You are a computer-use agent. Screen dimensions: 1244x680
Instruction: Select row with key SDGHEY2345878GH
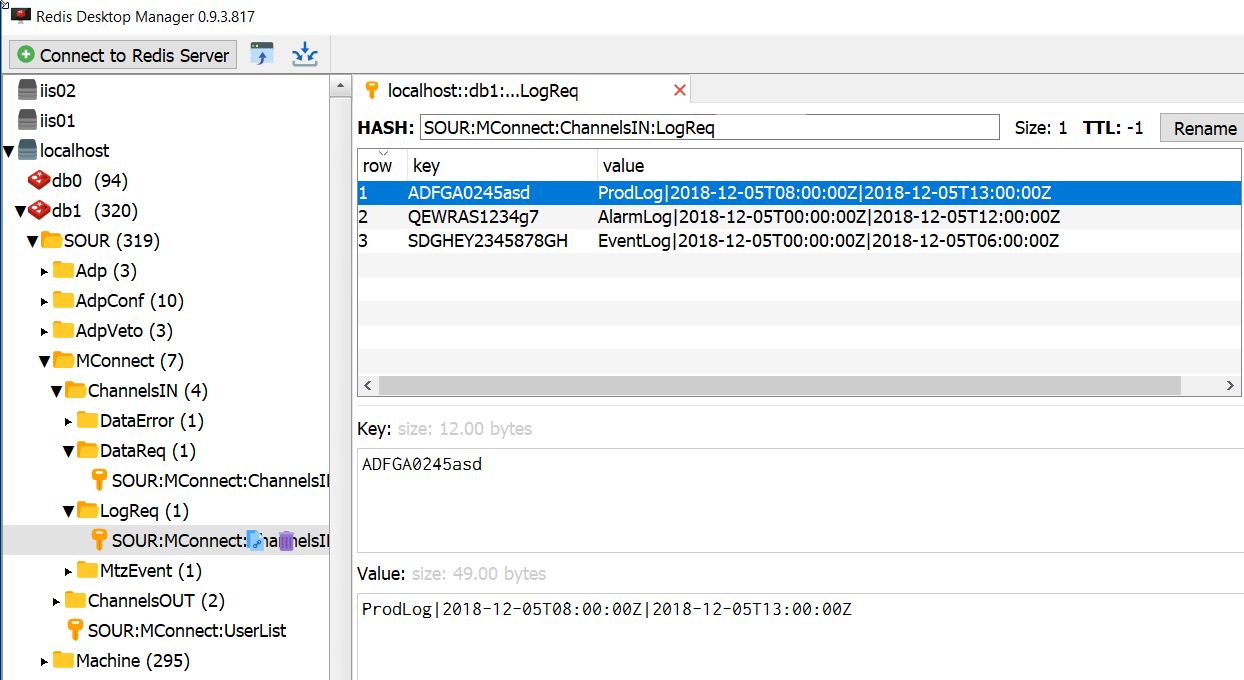(x=800, y=240)
